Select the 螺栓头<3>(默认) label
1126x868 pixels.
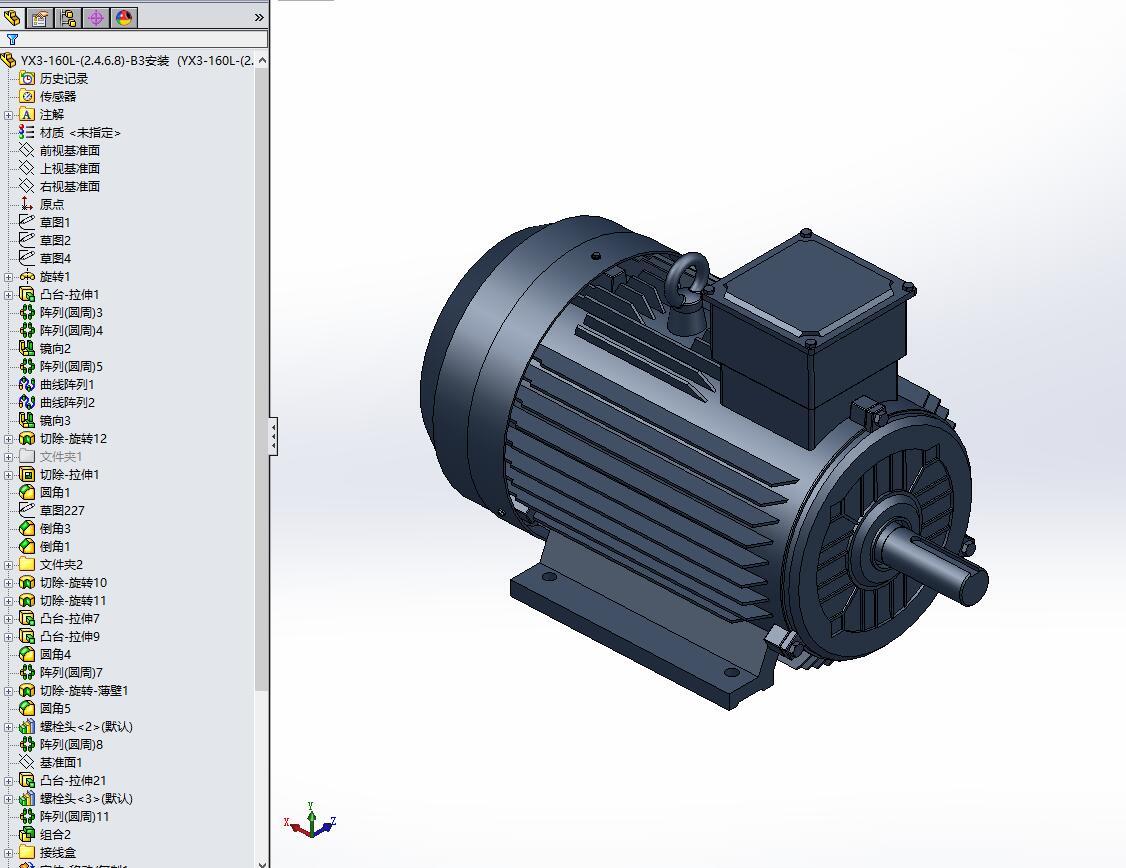pyautogui.click(x=86, y=798)
